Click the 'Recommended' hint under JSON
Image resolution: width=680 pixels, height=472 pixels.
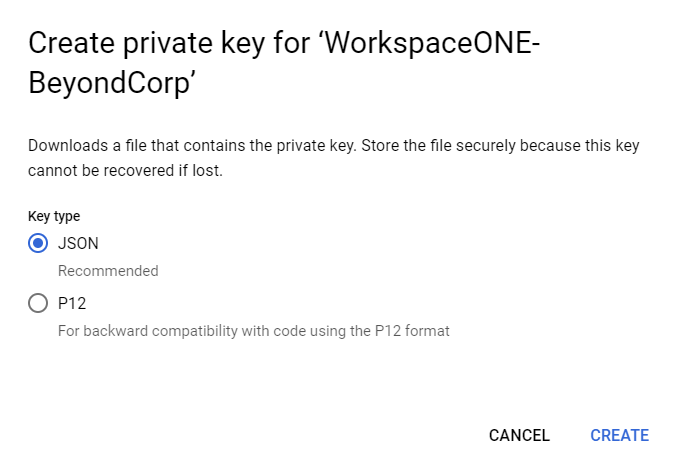pyautogui.click(x=108, y=271)
